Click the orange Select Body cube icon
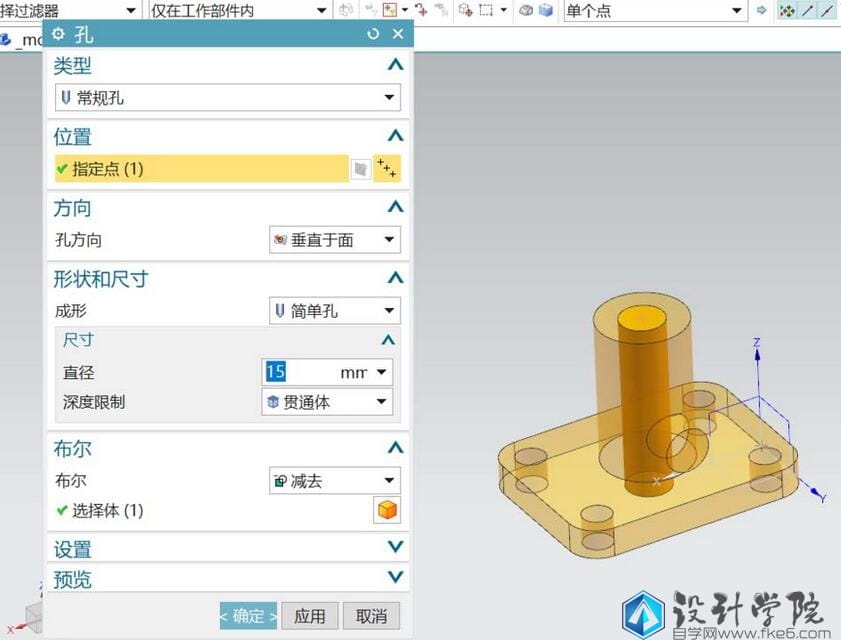The width and height of the screenshot is (841, 640). click(387, 510)
